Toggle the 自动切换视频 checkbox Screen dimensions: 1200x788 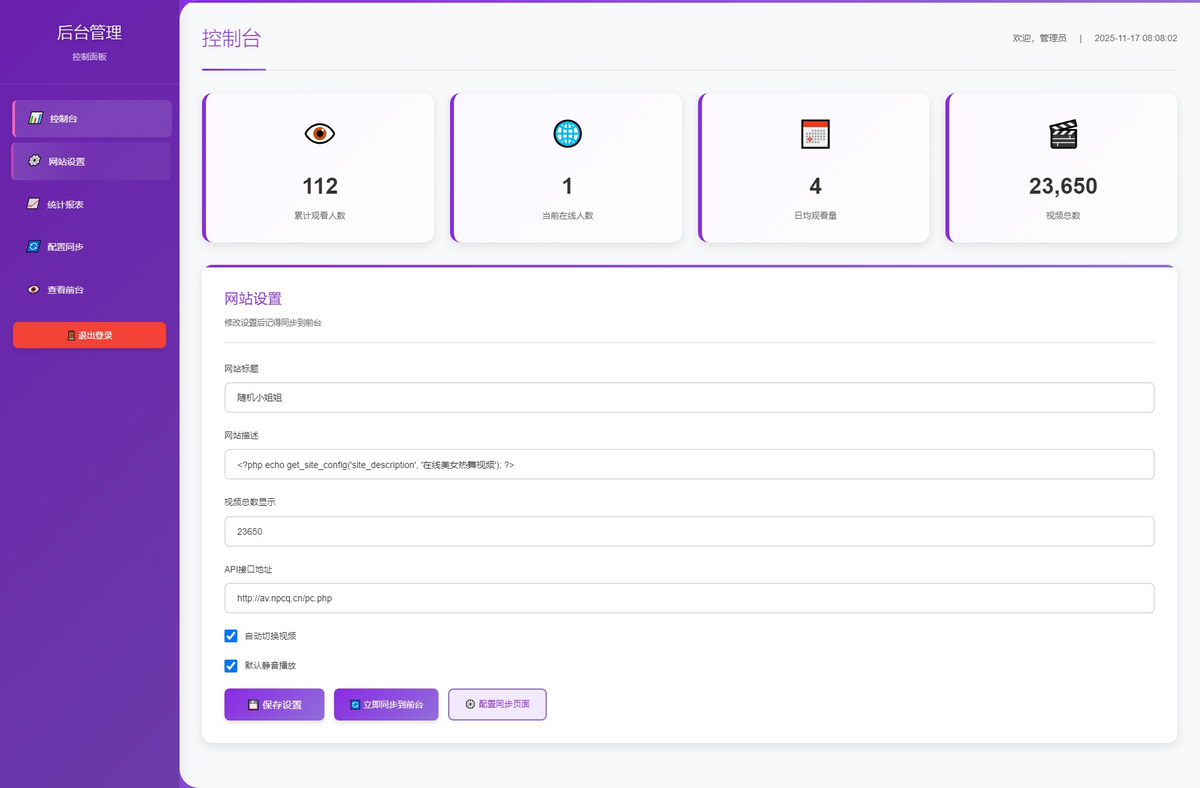pyautogui.click(x=231, y=636)
